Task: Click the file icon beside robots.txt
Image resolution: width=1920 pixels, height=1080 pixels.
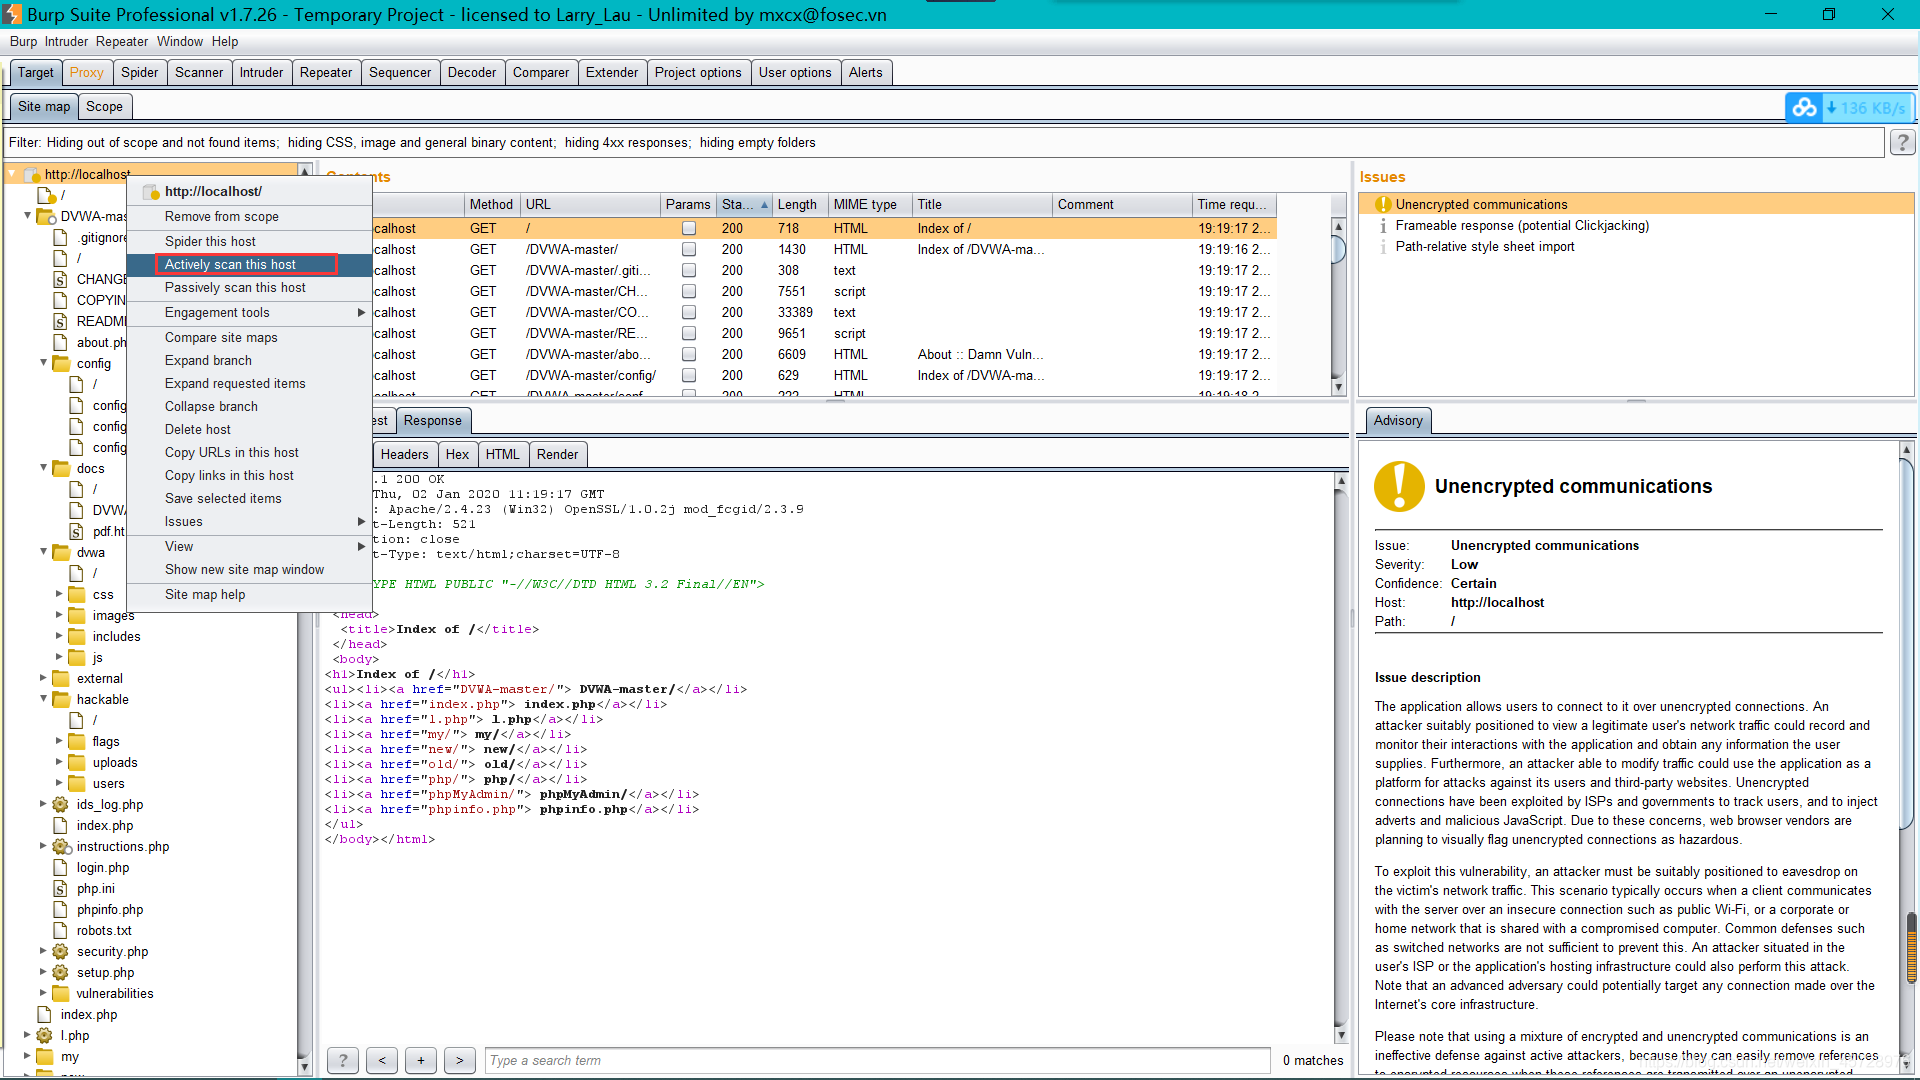Action: [60, 930]
